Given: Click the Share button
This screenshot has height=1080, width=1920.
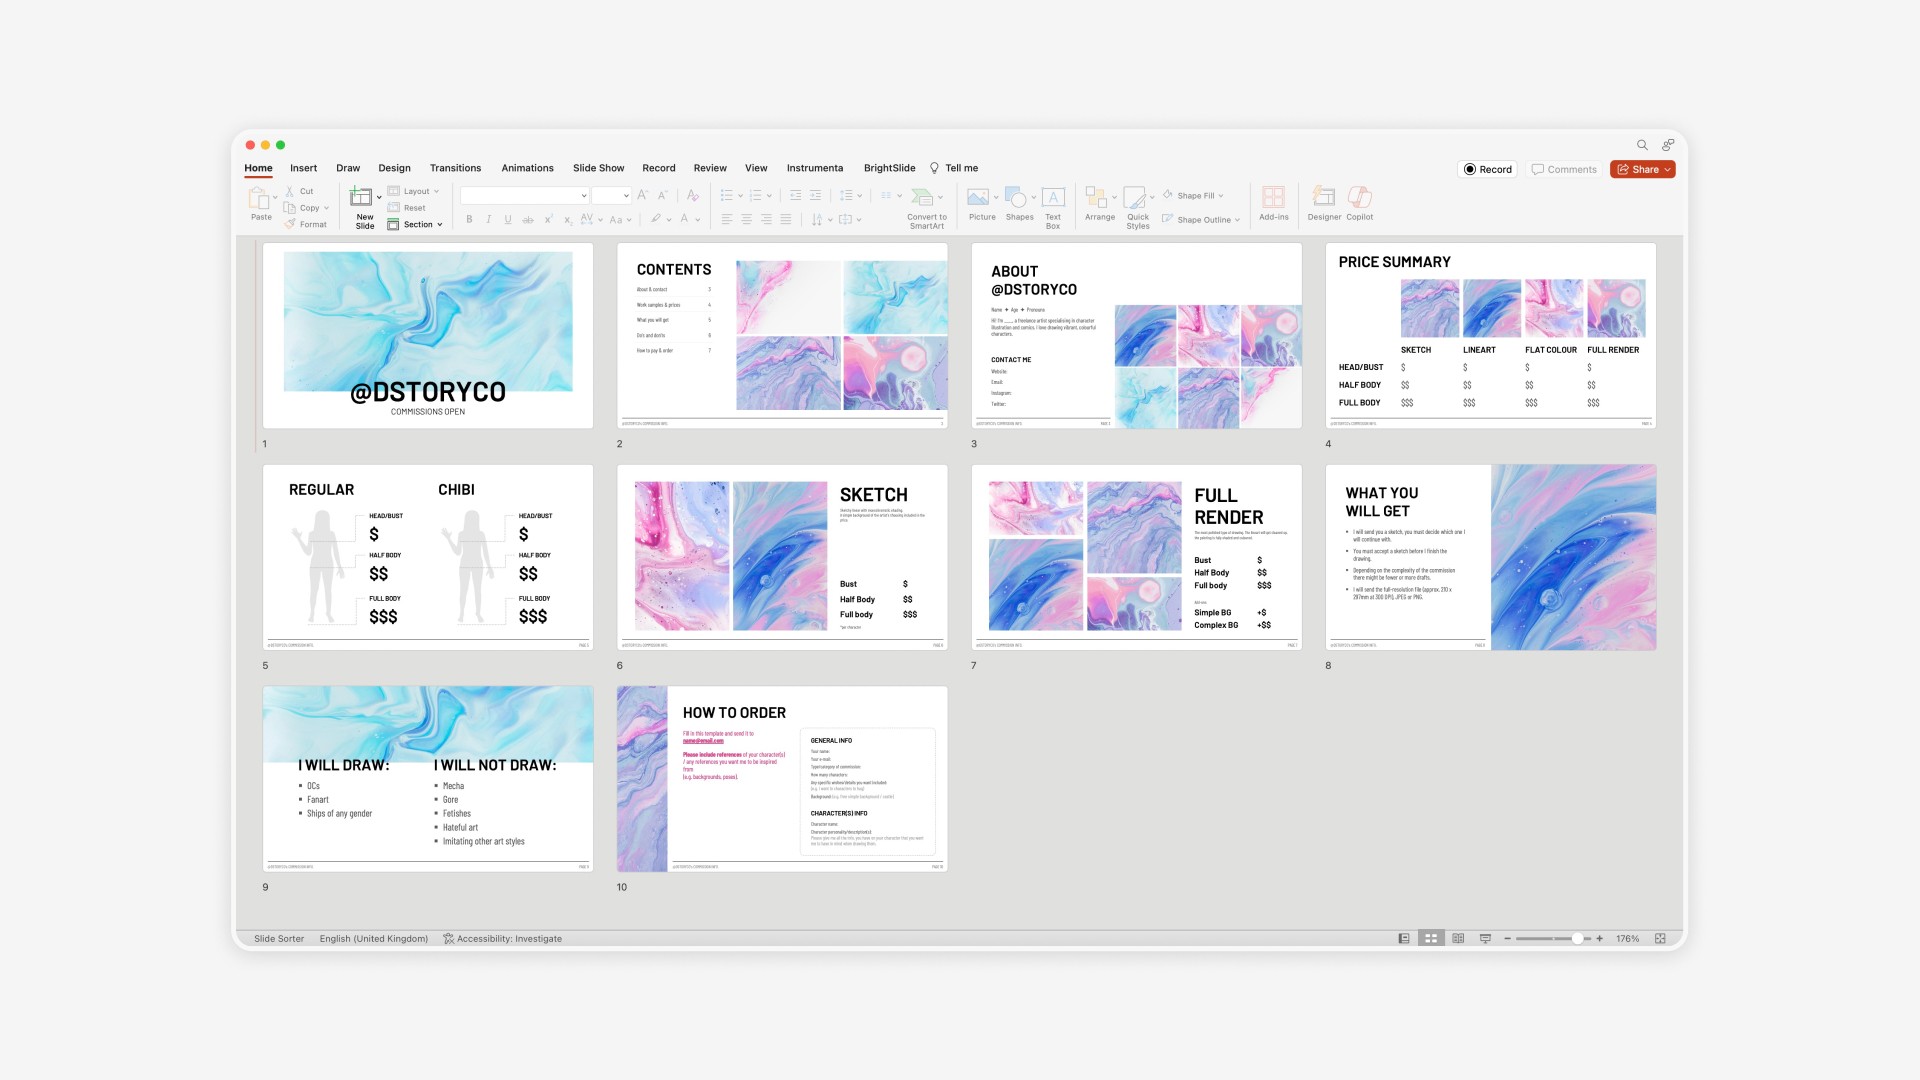Looking at the screenshot, I should coord(1642,170).
